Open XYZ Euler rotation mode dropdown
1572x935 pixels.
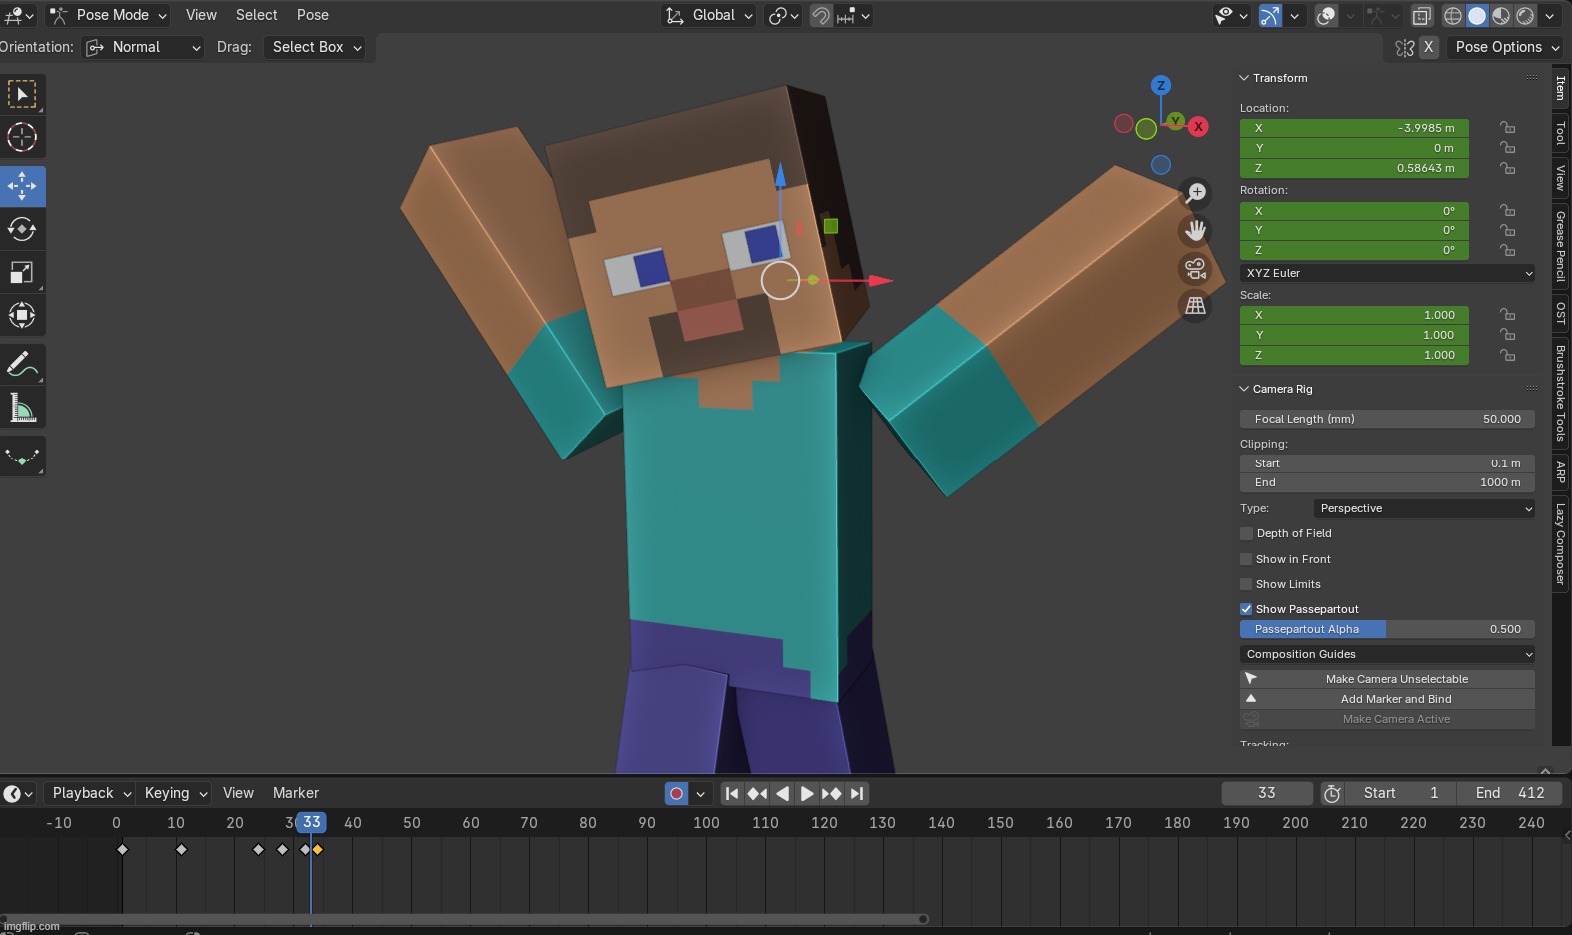pos(1387,273)
